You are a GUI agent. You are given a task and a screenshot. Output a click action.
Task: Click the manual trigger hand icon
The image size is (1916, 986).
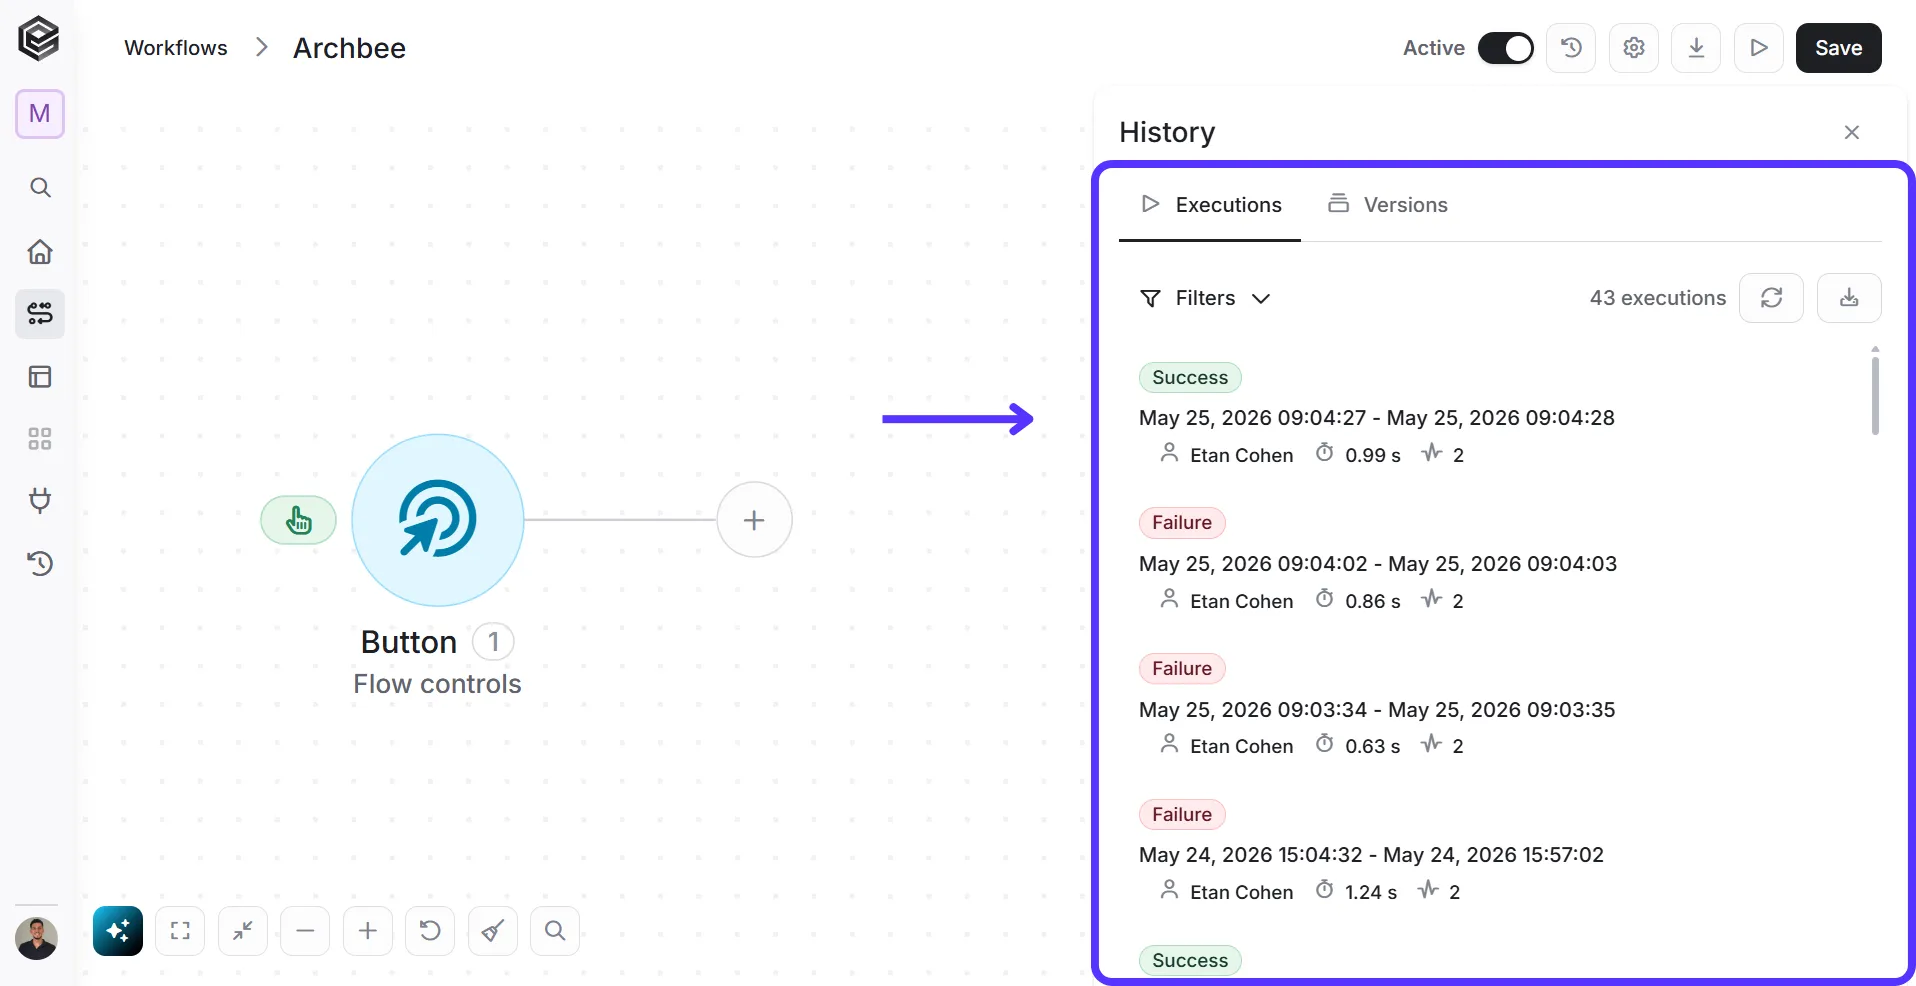[298, 520]
